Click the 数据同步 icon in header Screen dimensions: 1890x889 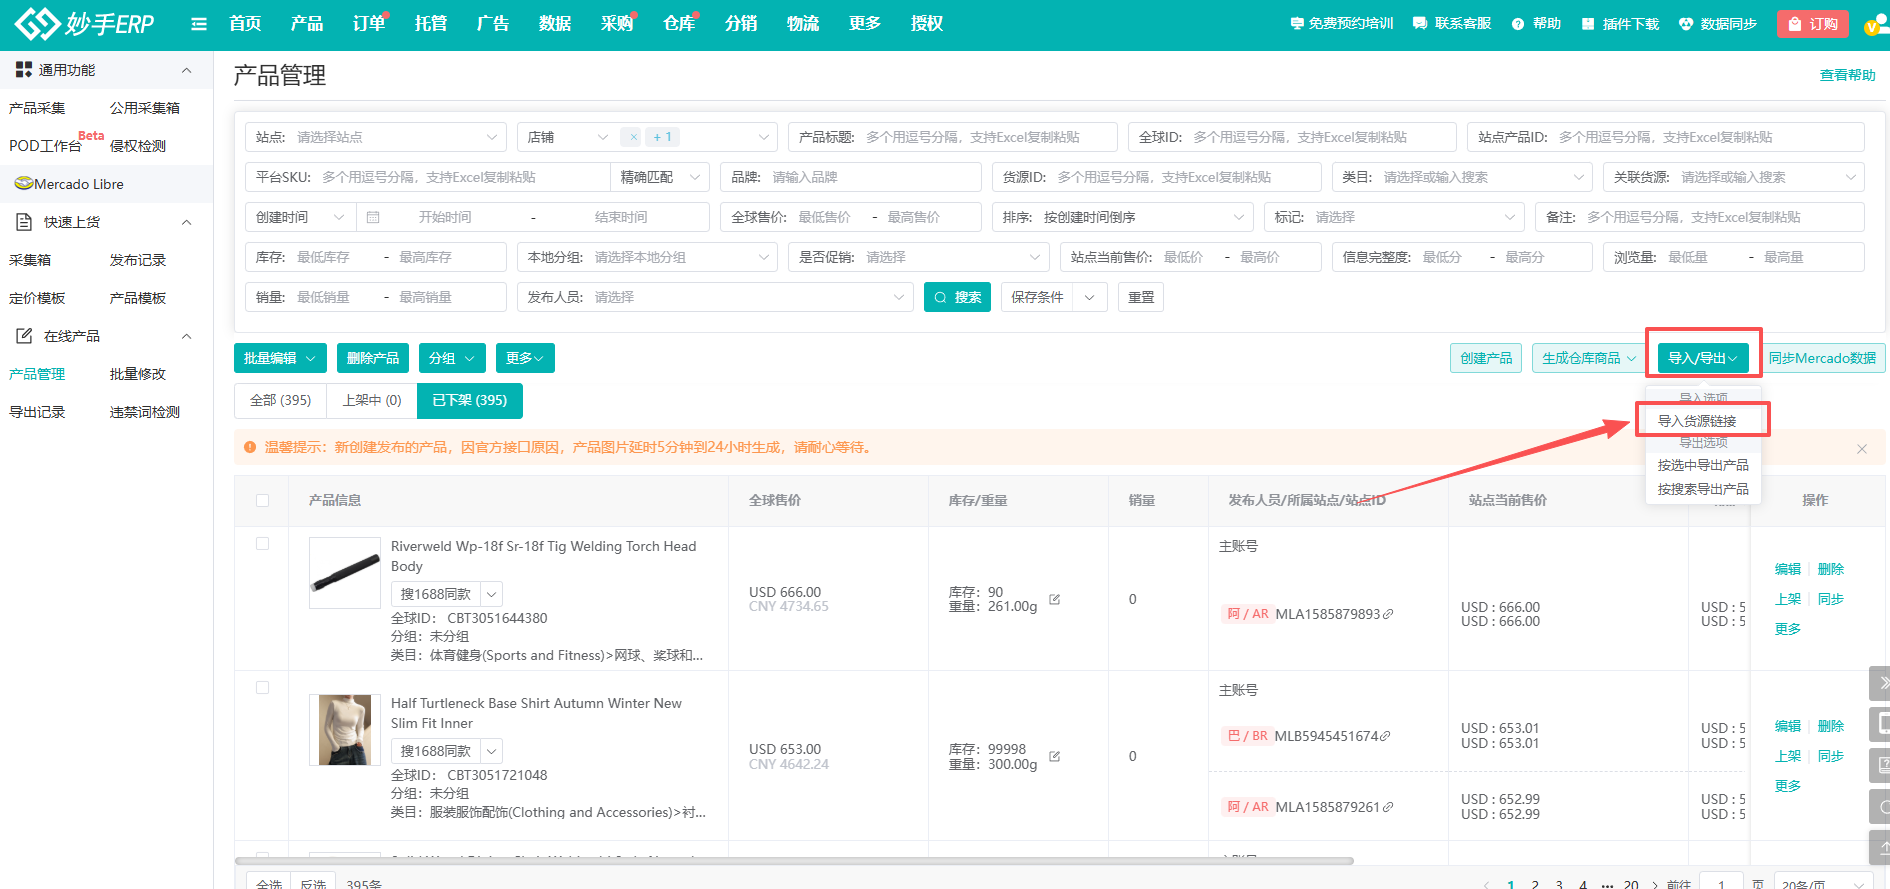click(1686, 24)
